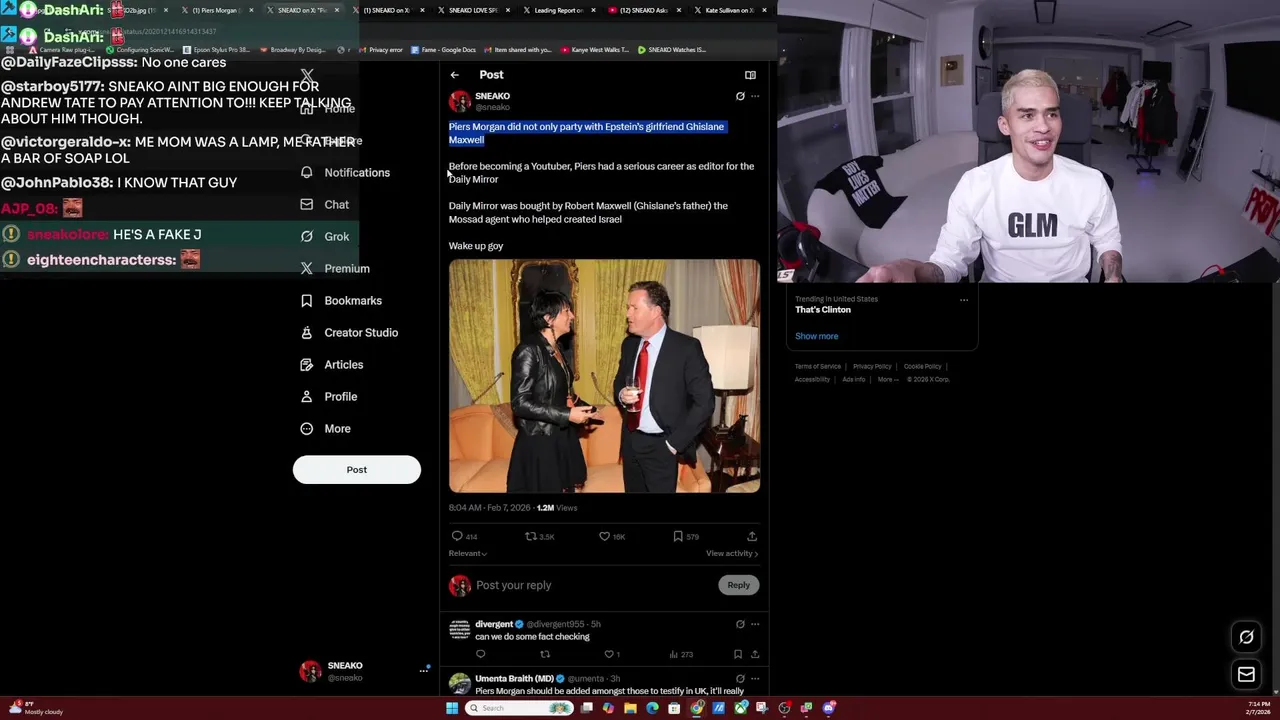Open Discord from the taskbar
The image size is (1280, 720).
tap(828, 708)
